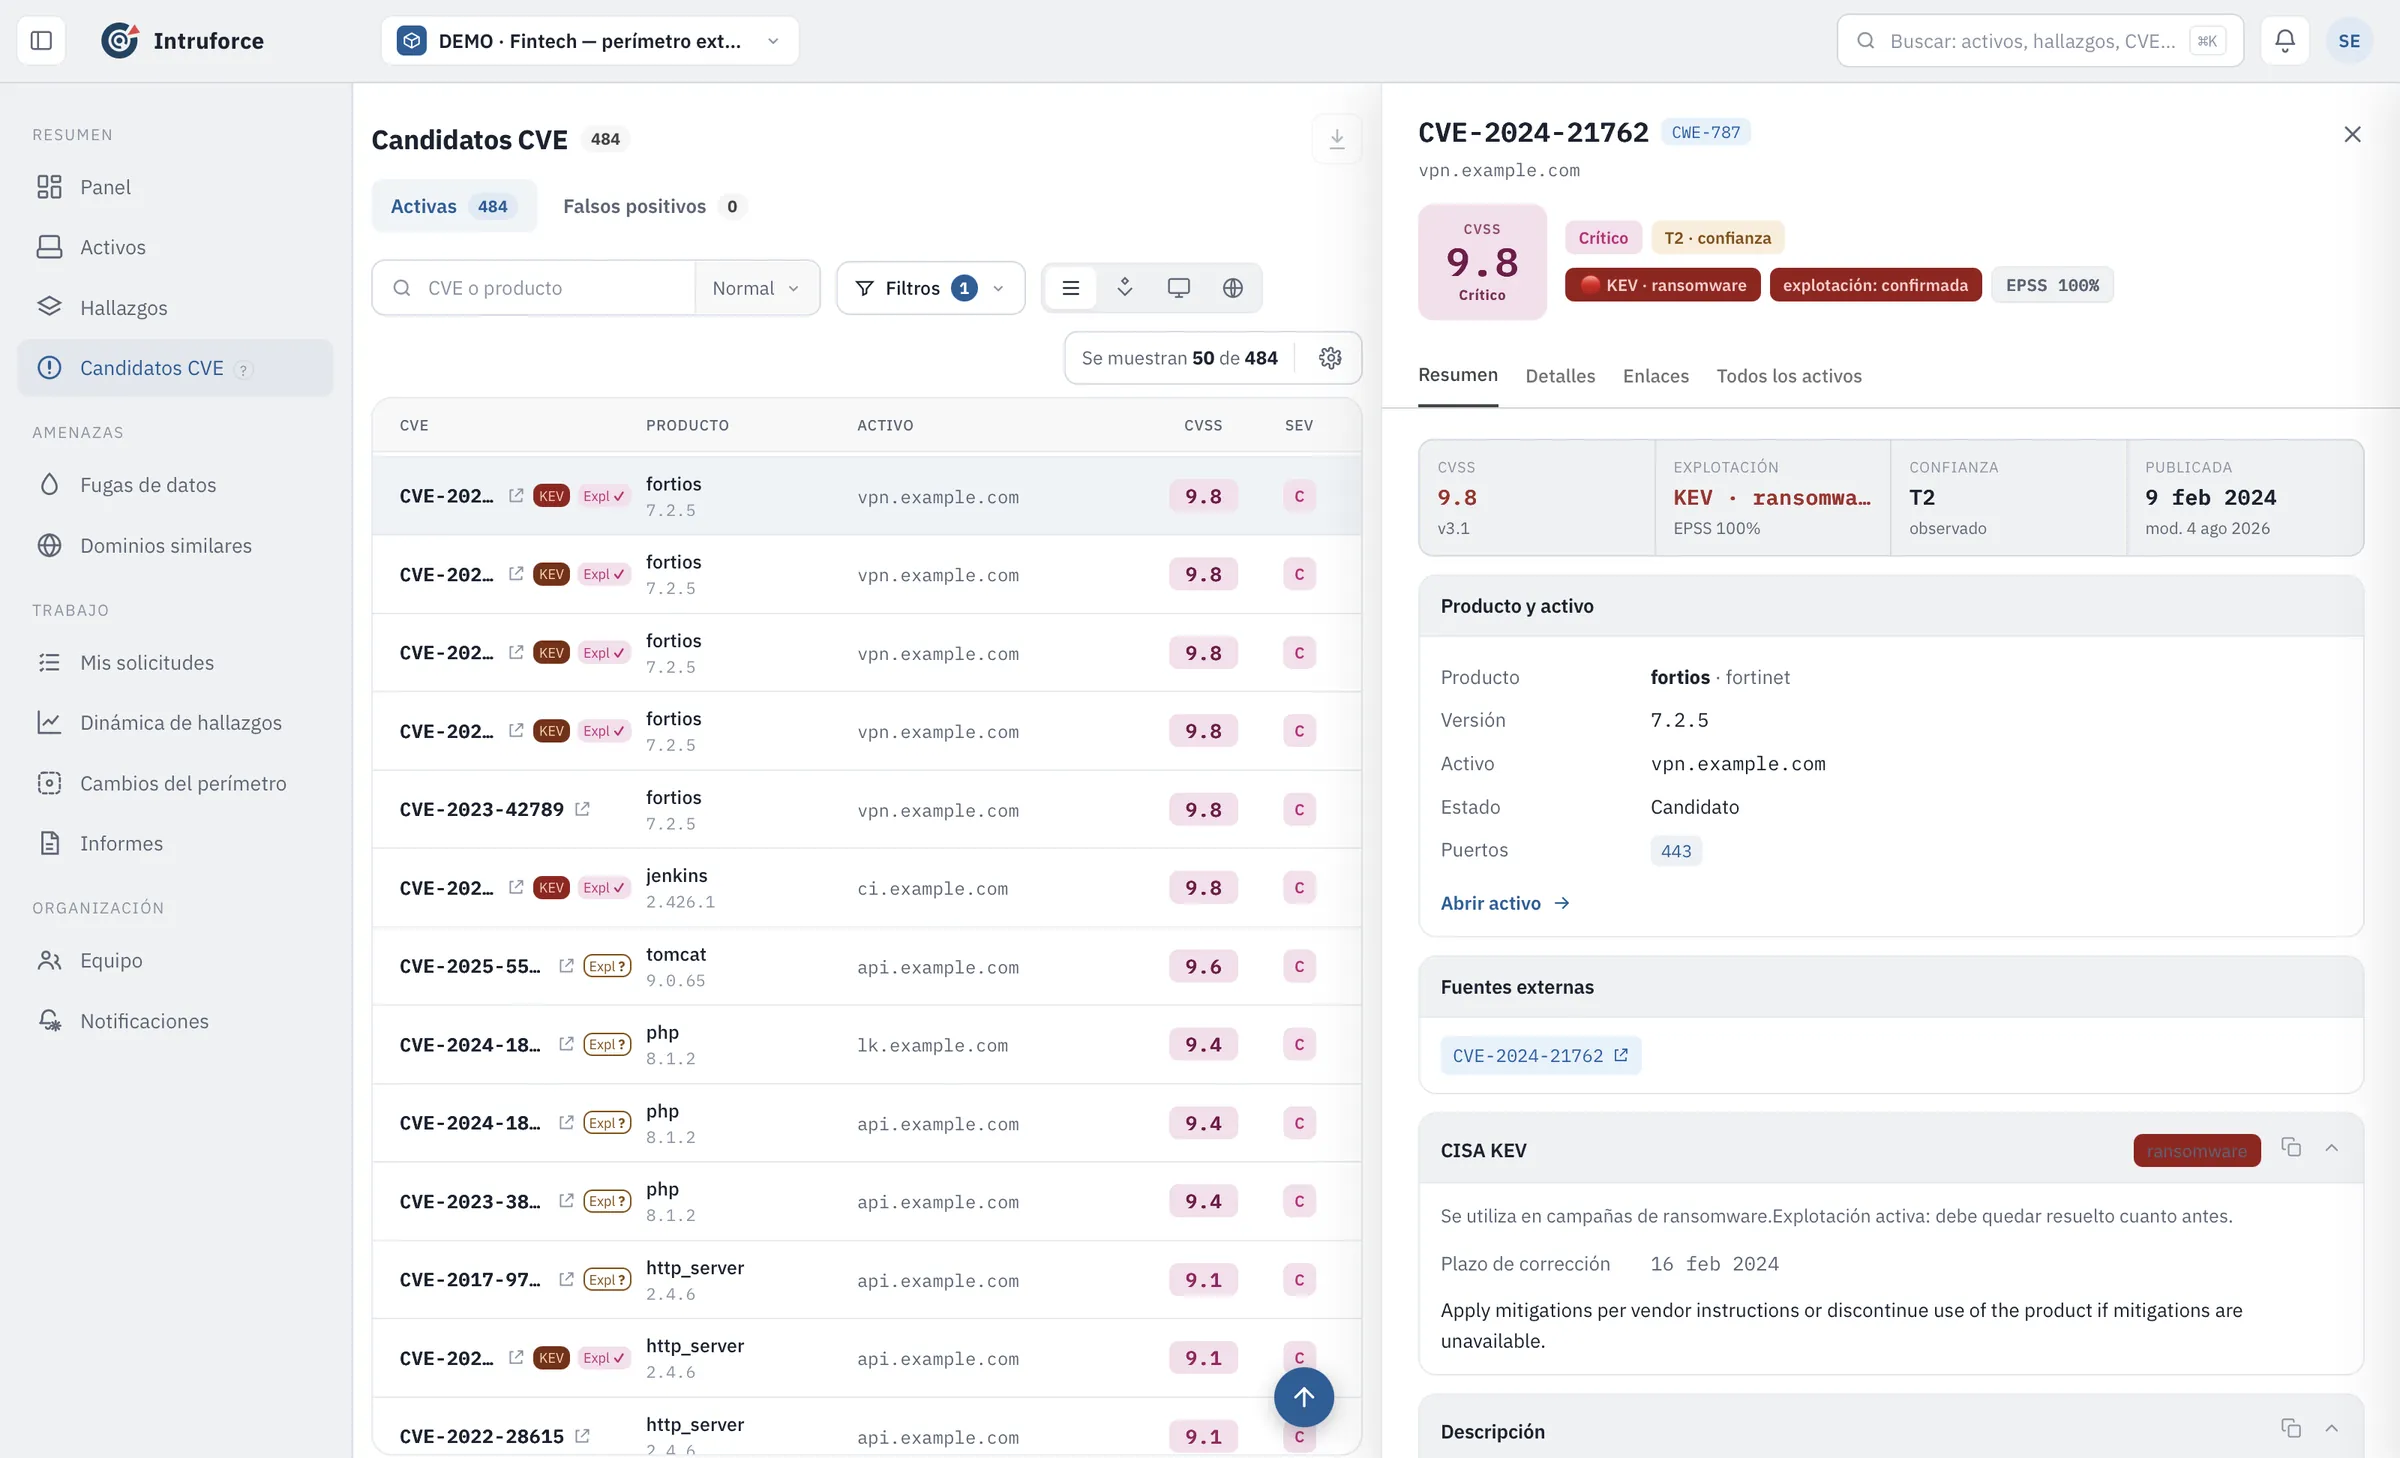Open the Detalles tab
Image resolution: width=2400 pixels, height=1458 pixels.
point(1560,376)
